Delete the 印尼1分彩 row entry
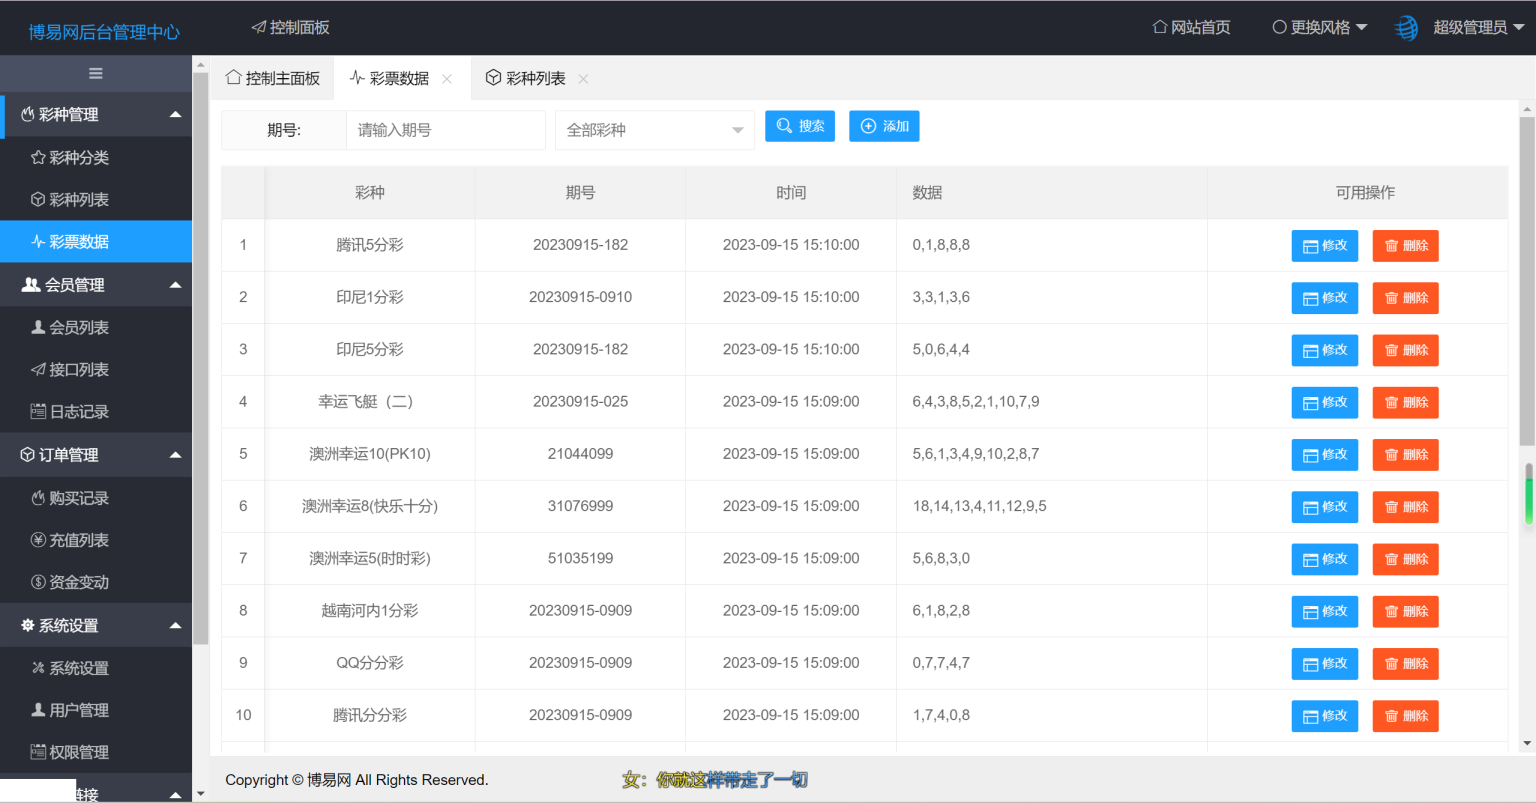 point(1405,298)
